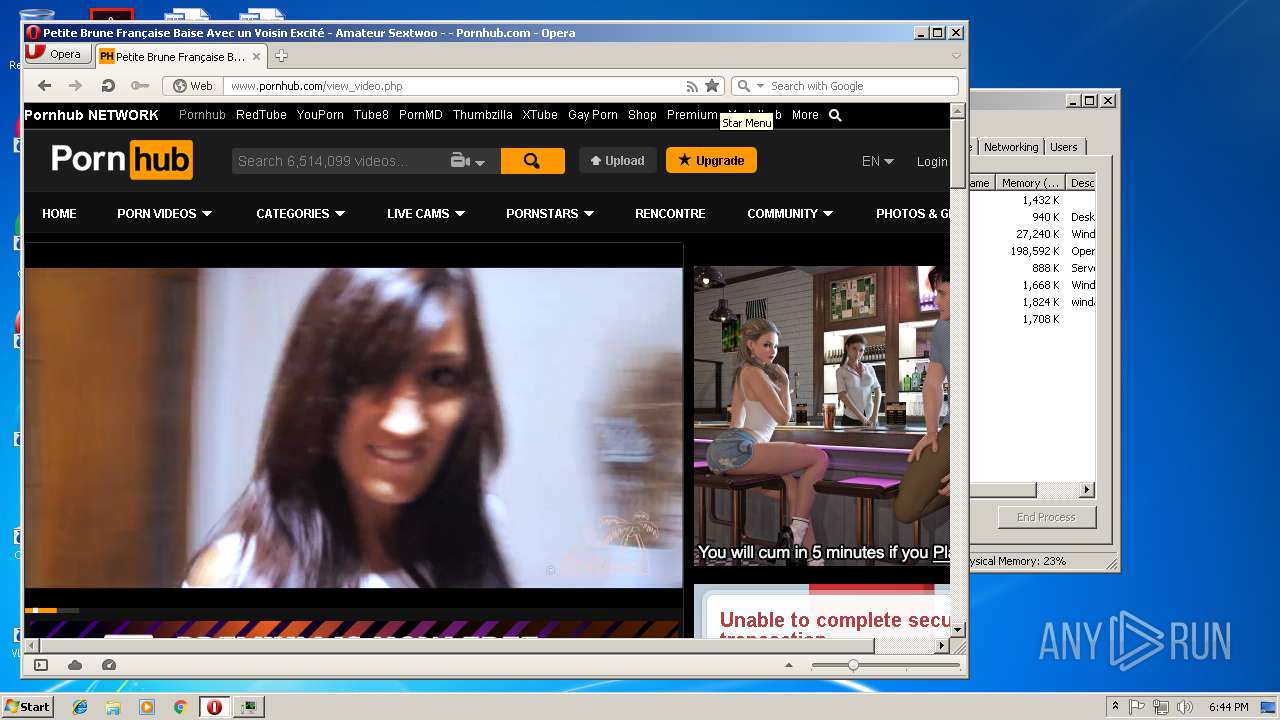Click the site logo in the header

pyautogui.click(x=122, y=160)
